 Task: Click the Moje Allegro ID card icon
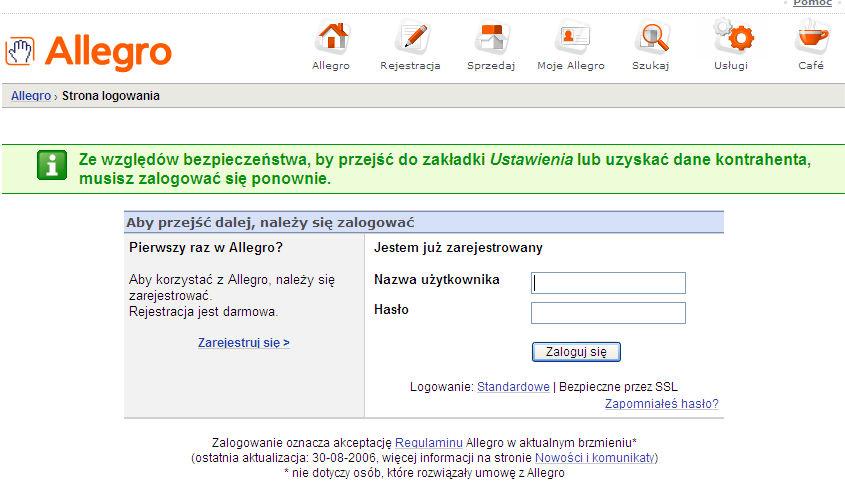point(572,37)
